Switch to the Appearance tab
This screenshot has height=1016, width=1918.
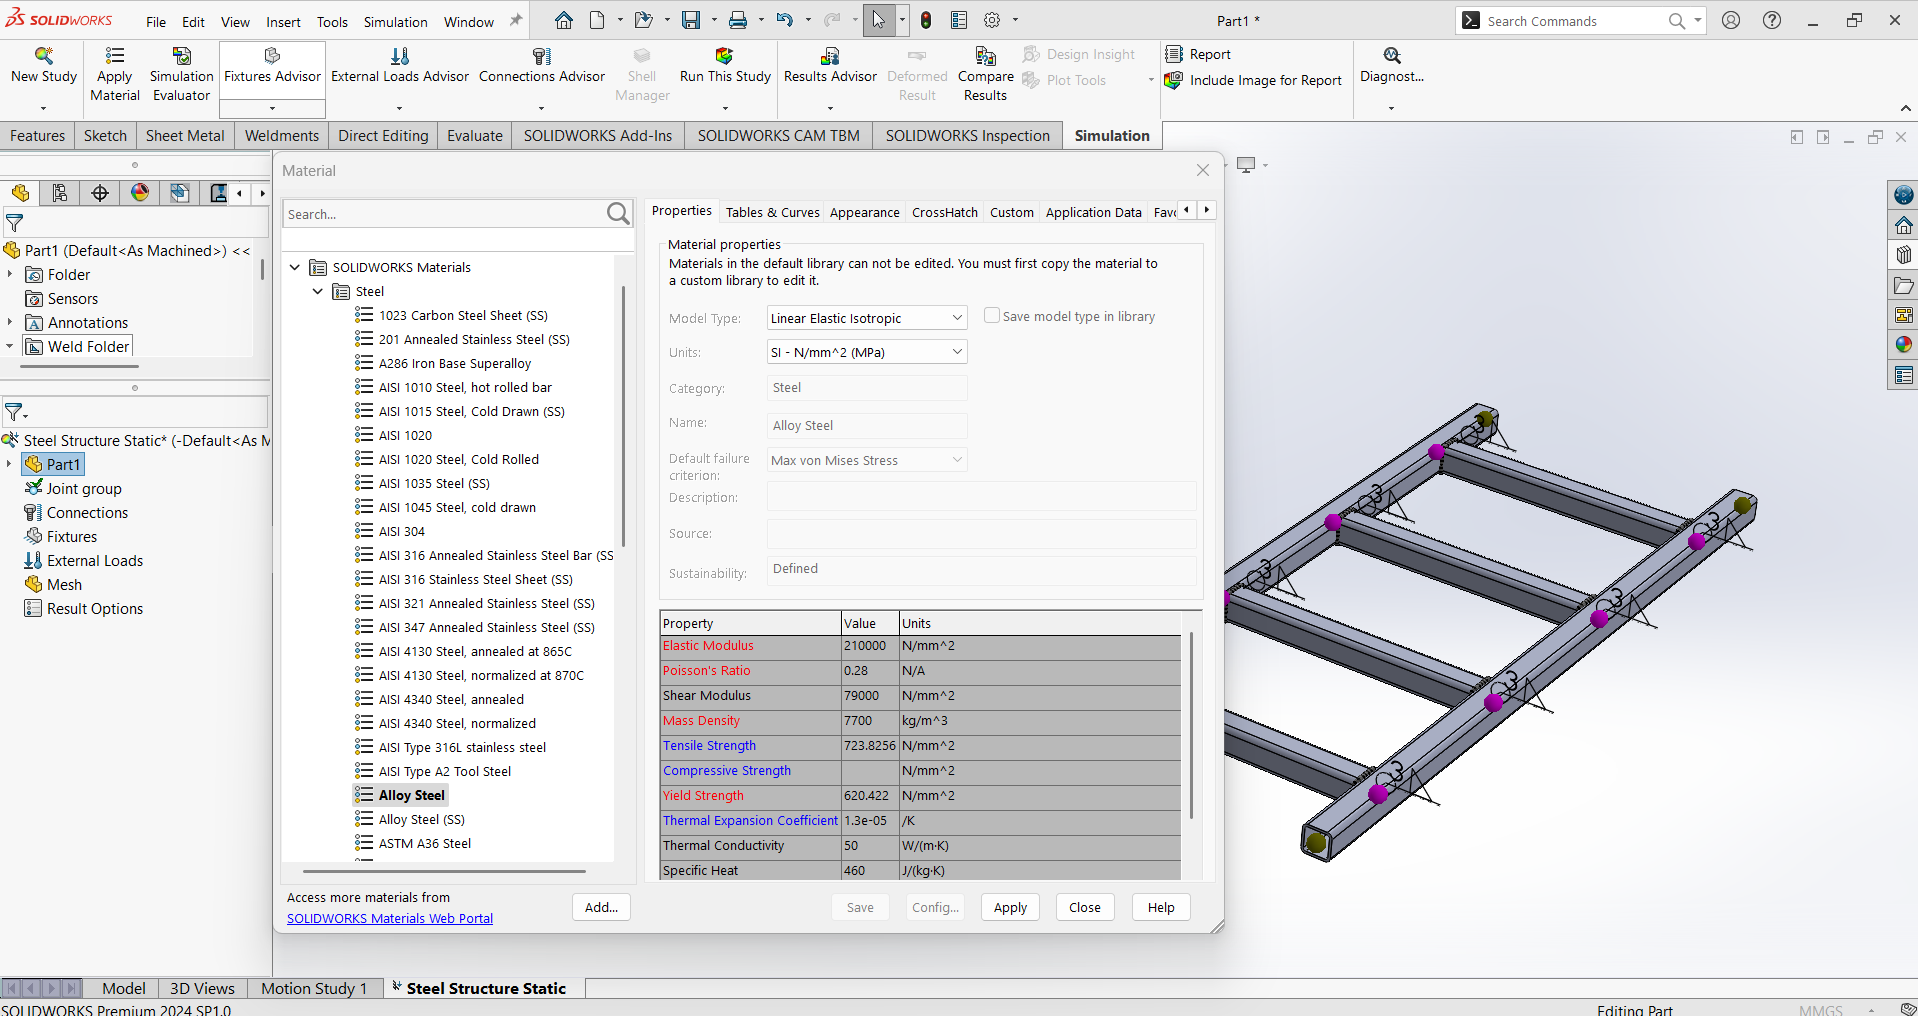pyautogui.click(x=864, y=212)
